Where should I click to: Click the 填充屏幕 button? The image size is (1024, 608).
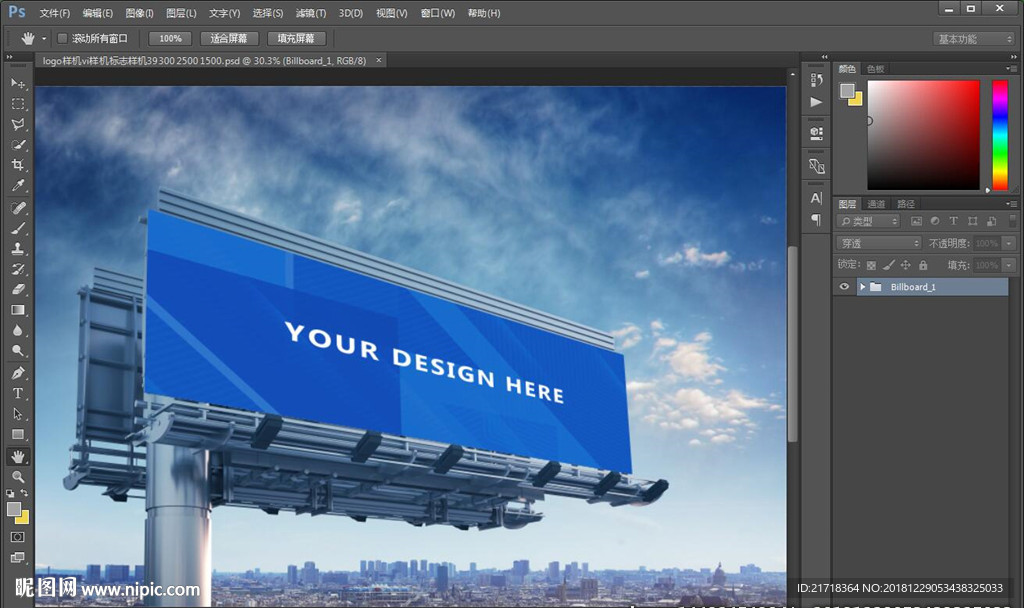[x=296, y=38]
